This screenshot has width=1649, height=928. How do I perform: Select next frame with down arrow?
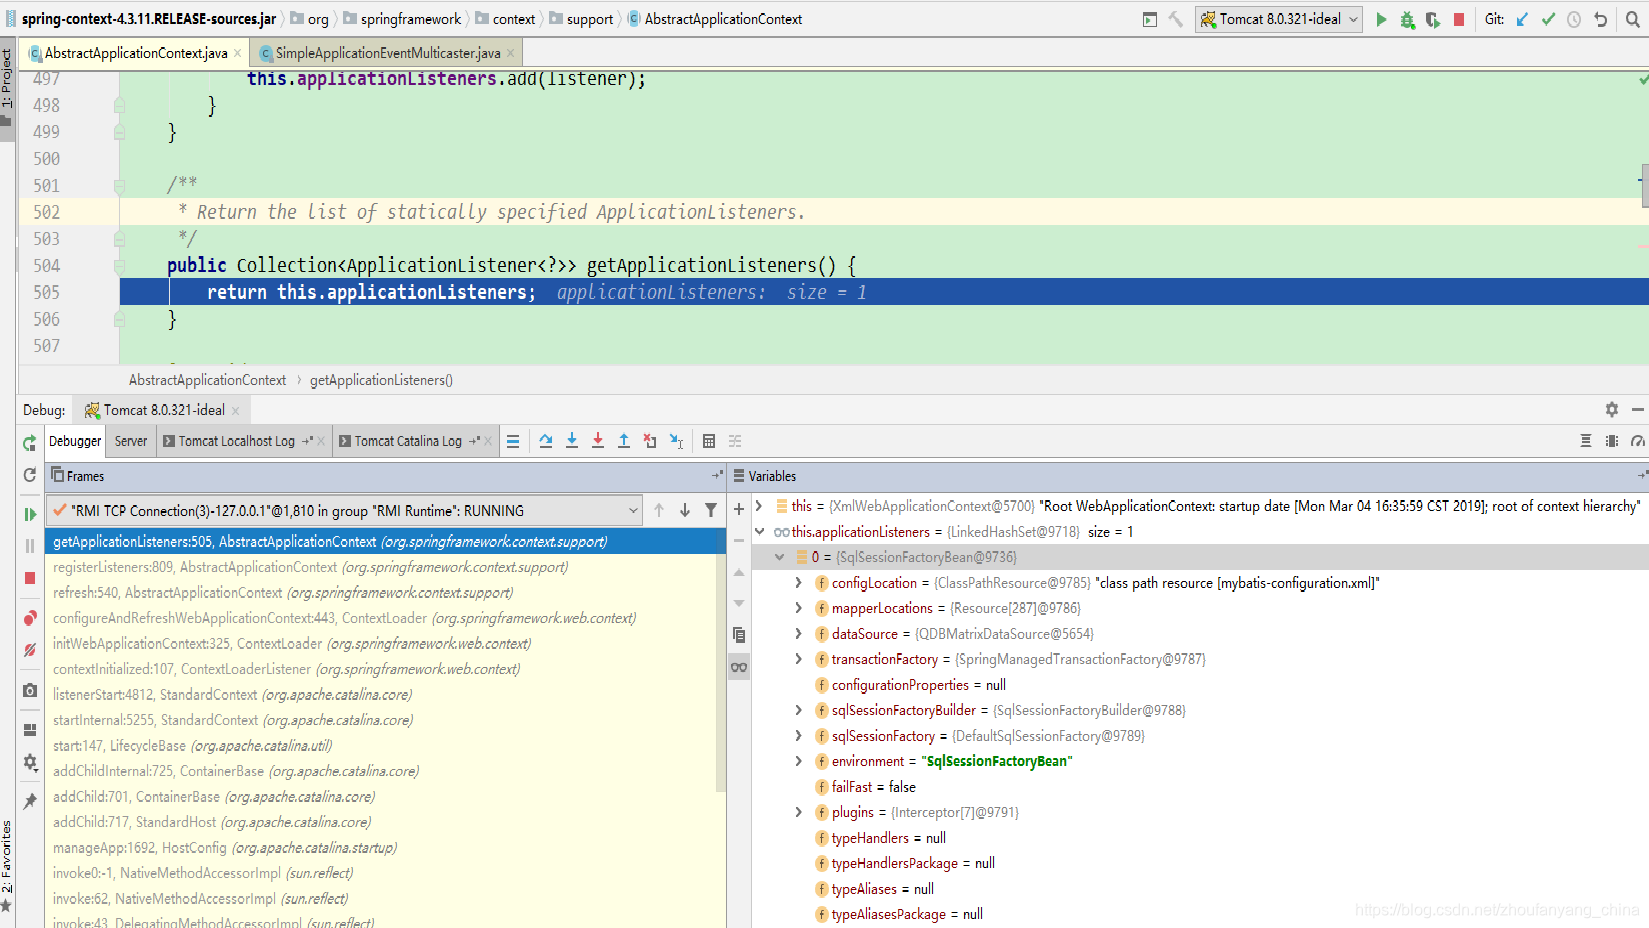pyautogui.click(x=685, y=510)
